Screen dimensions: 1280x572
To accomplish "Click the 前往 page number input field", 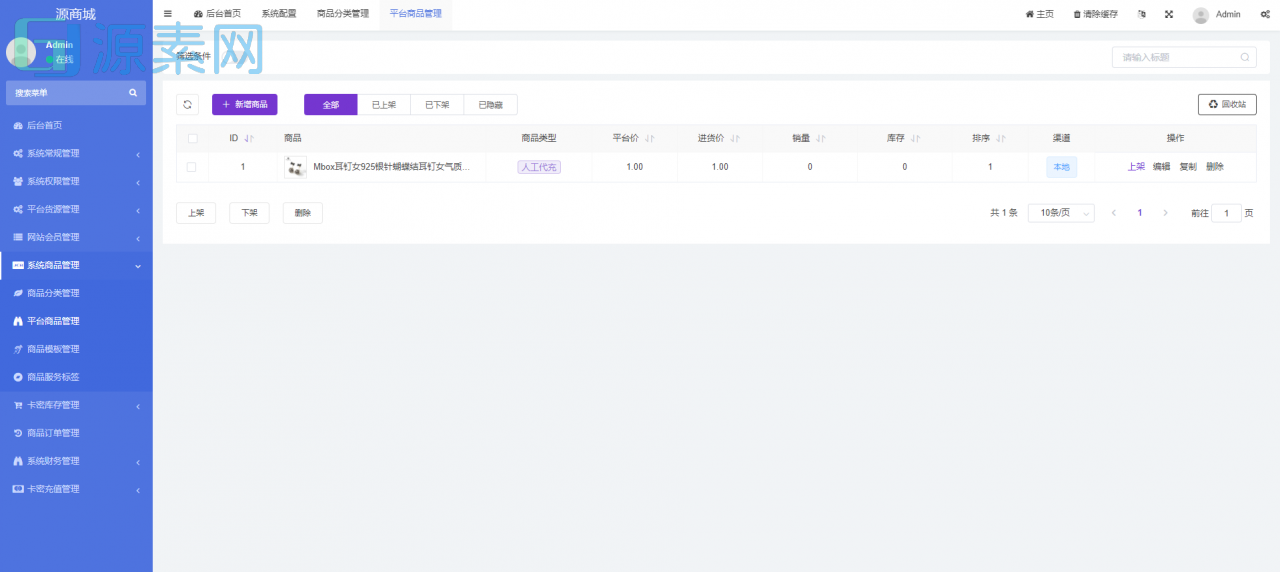I will tap(1226, 213).
